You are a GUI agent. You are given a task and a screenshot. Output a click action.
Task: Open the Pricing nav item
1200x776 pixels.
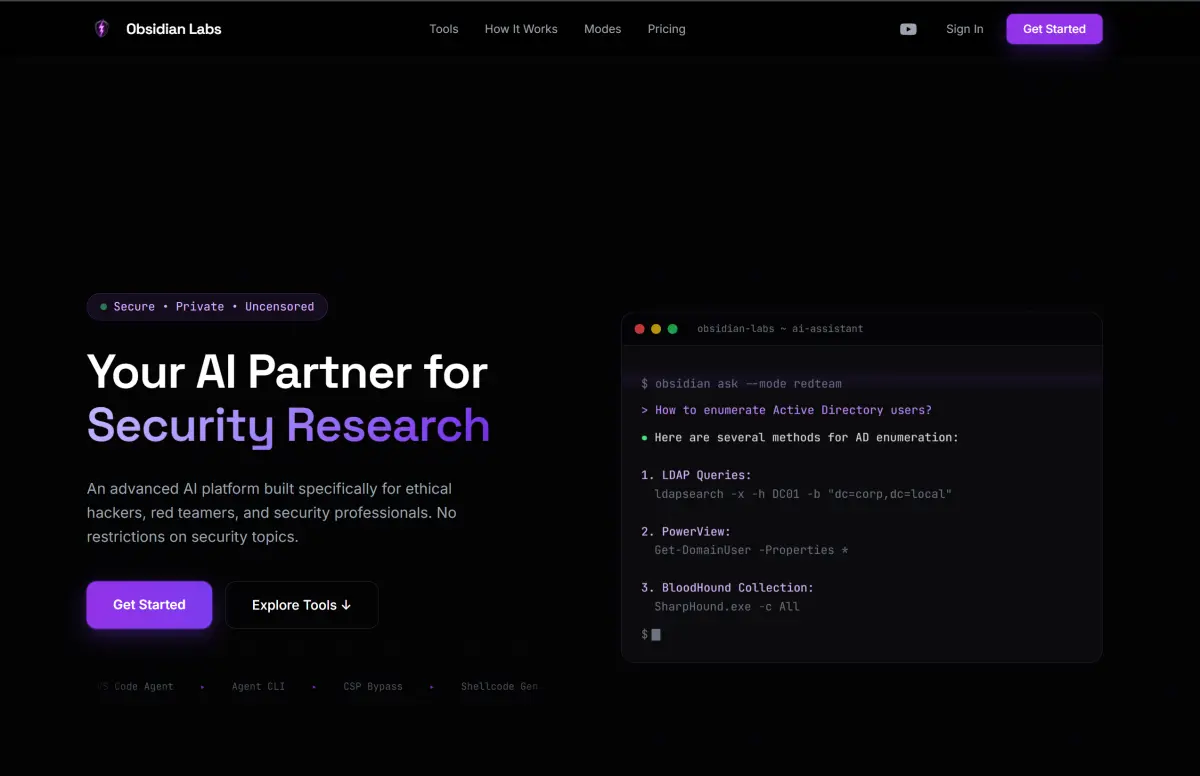(x=667, y=29)
